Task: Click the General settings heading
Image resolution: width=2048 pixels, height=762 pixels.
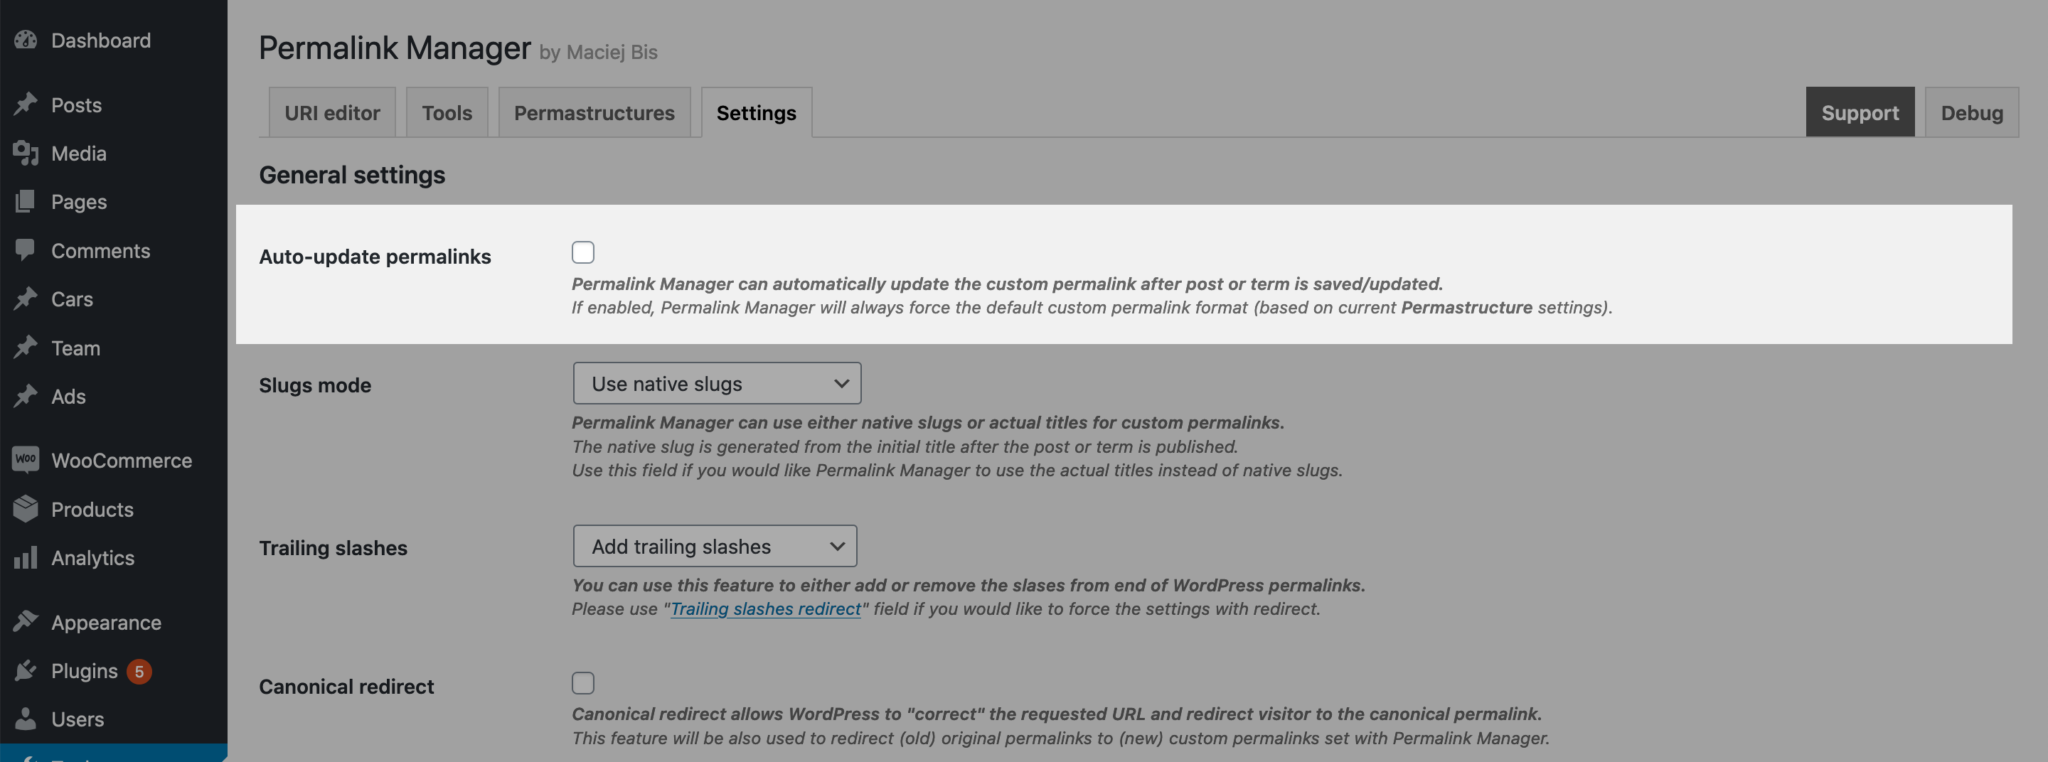Action: 352,175
